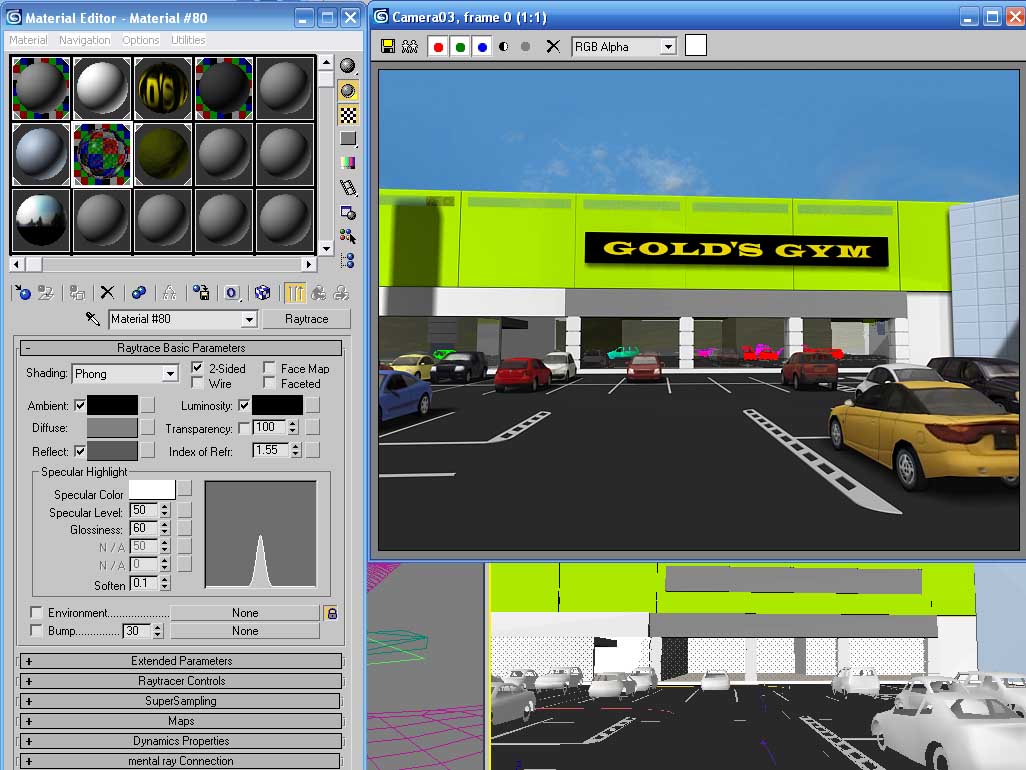Viewport: 1026px width, 770px height.
Task: Pick material from object eyedropper icon
Action: point(92,319)
